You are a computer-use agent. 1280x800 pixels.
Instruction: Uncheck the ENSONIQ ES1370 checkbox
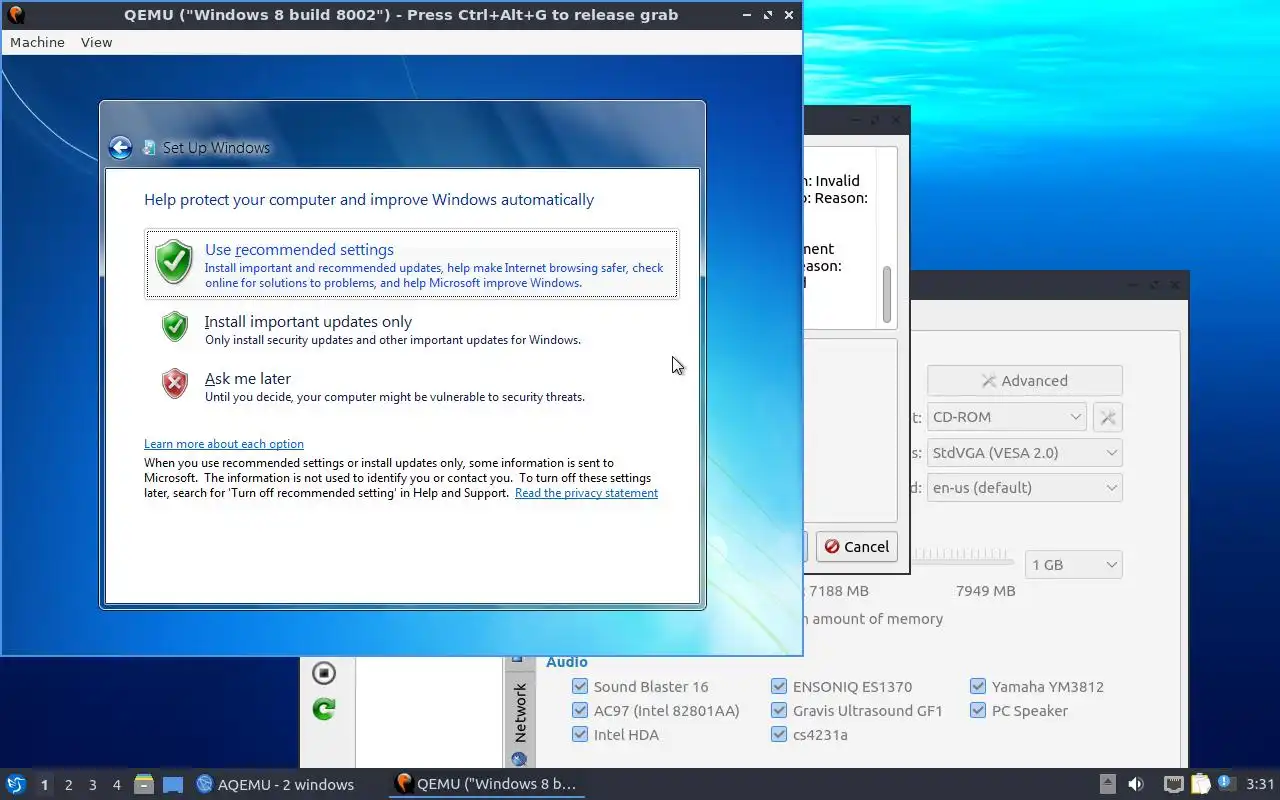click(x=779, y=686)
